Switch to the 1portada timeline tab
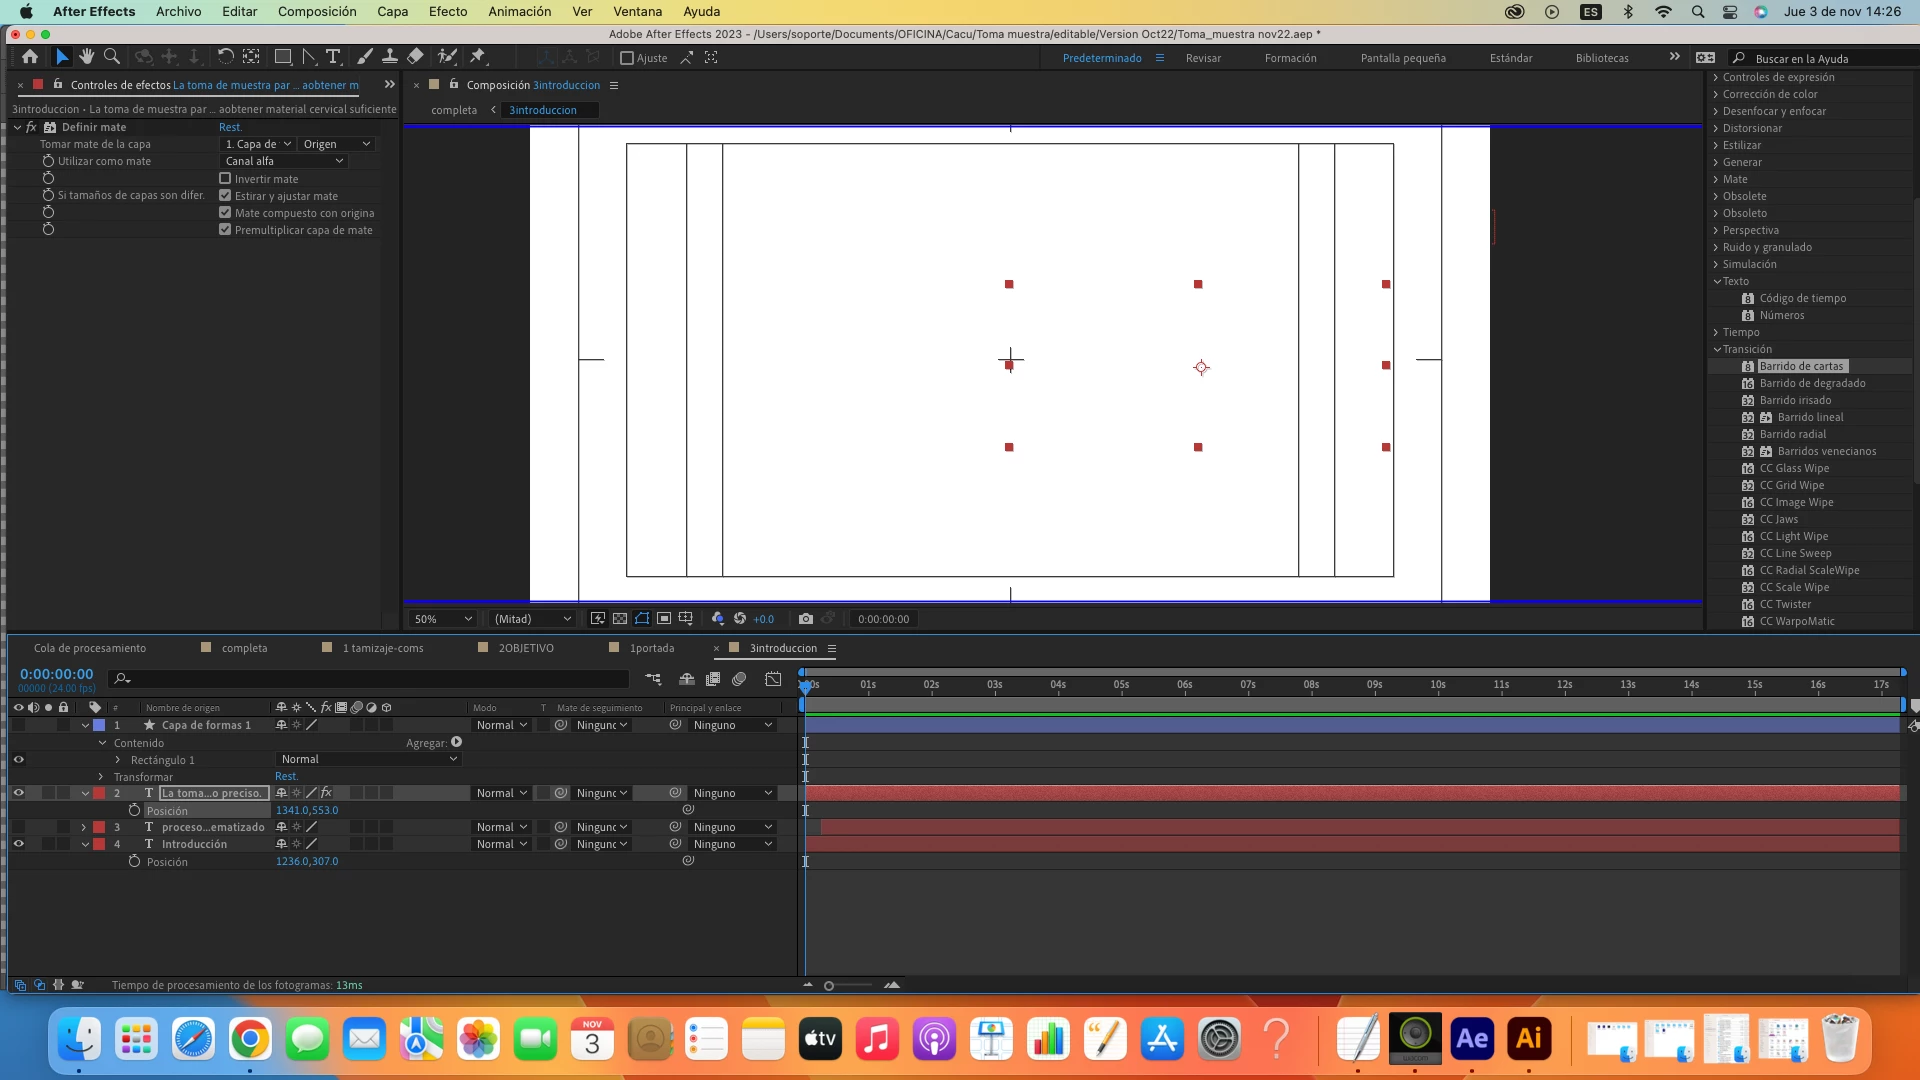1920x1080 pixels. [x=651, y=648]
